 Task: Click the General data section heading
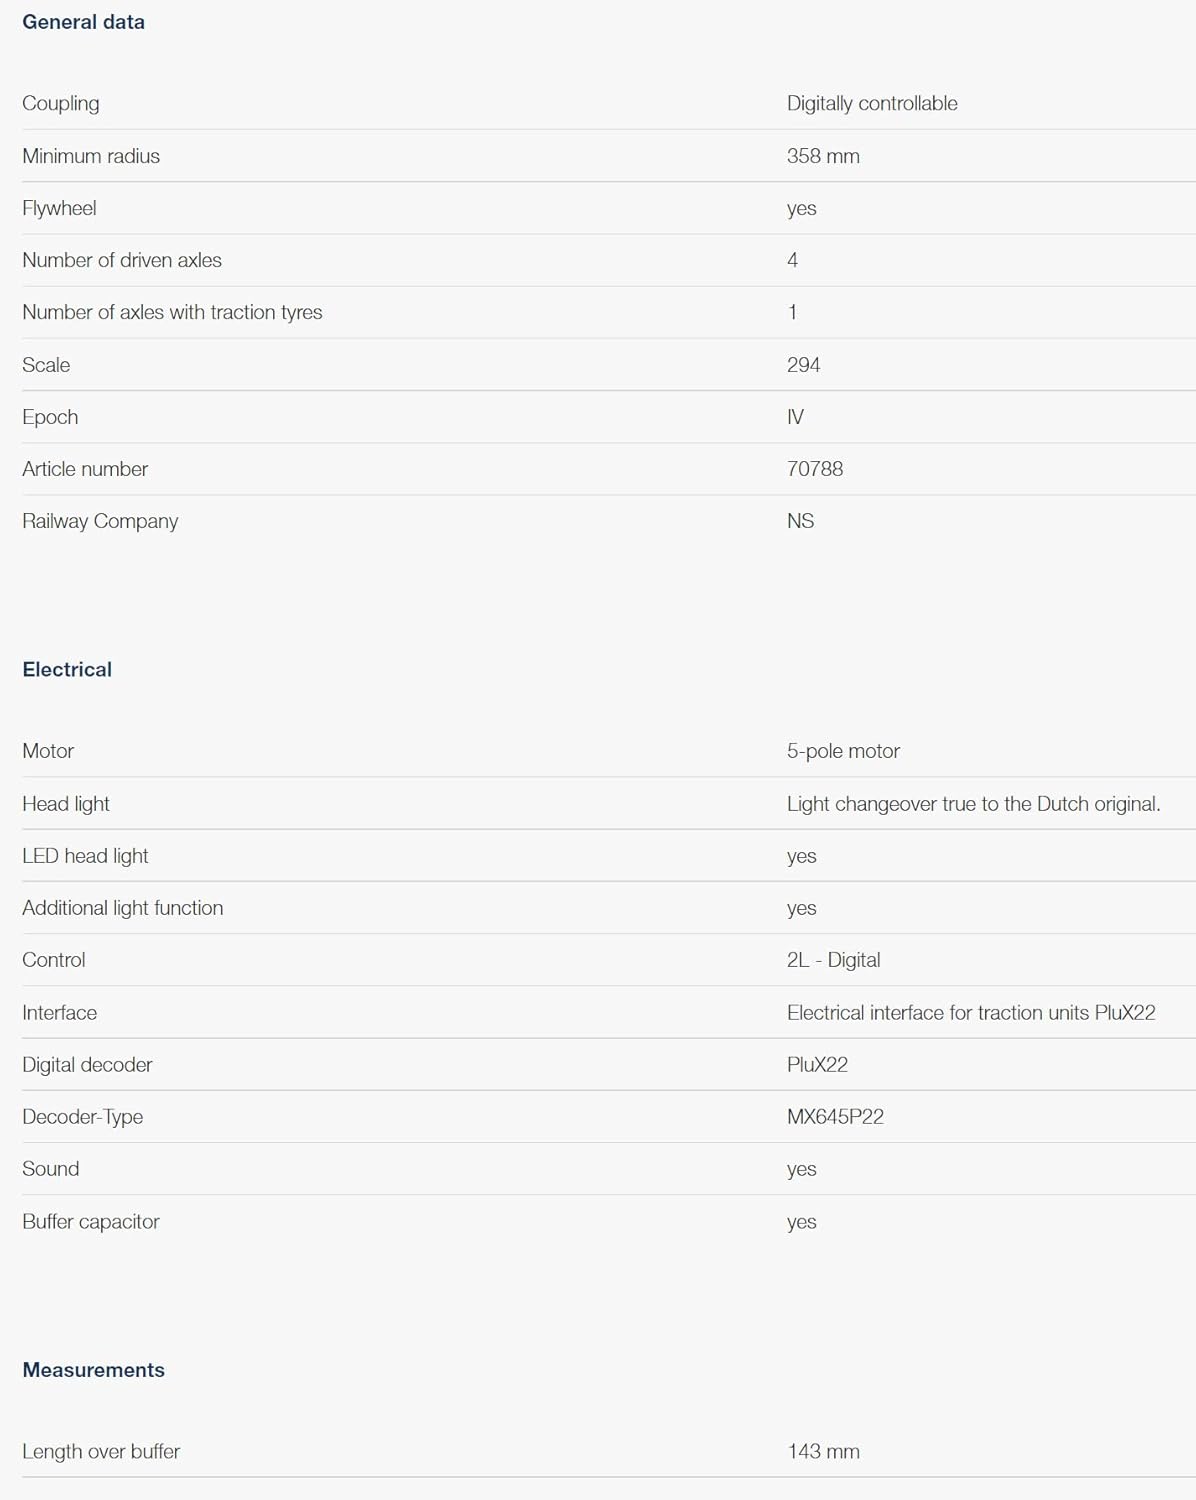pos(83,22)
